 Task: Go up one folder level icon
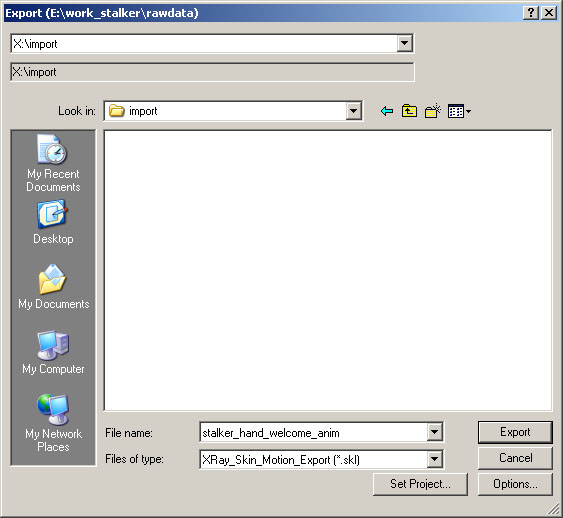[409, 111]
